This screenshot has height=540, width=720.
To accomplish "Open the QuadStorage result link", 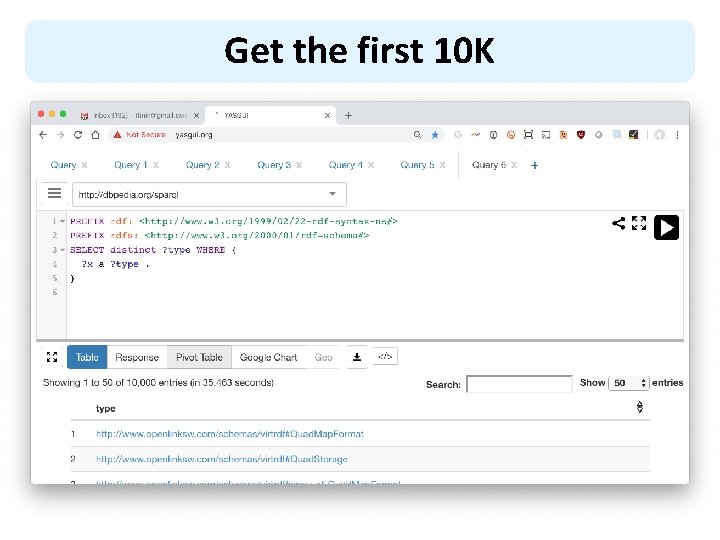I will click(222, 459).
